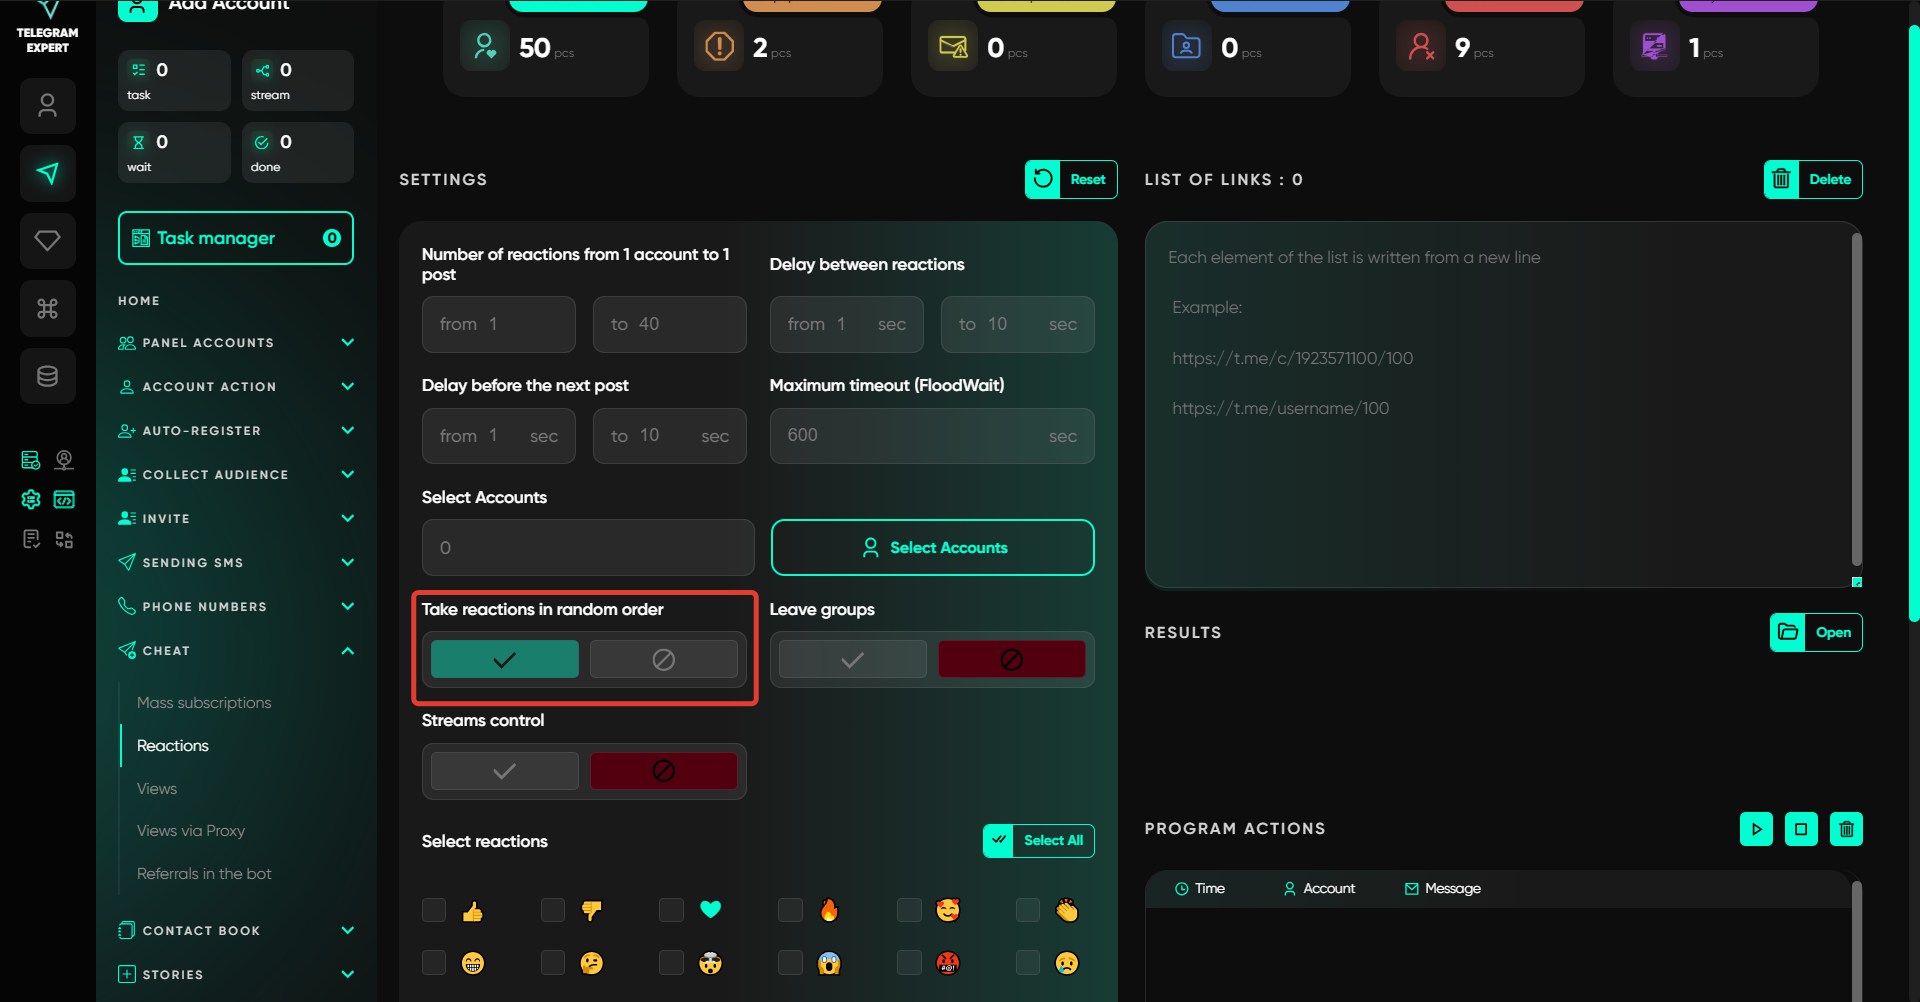This screenshot has width=1920, height=1002.
Task: Reset the settings
Action: tap(1071, 180)
